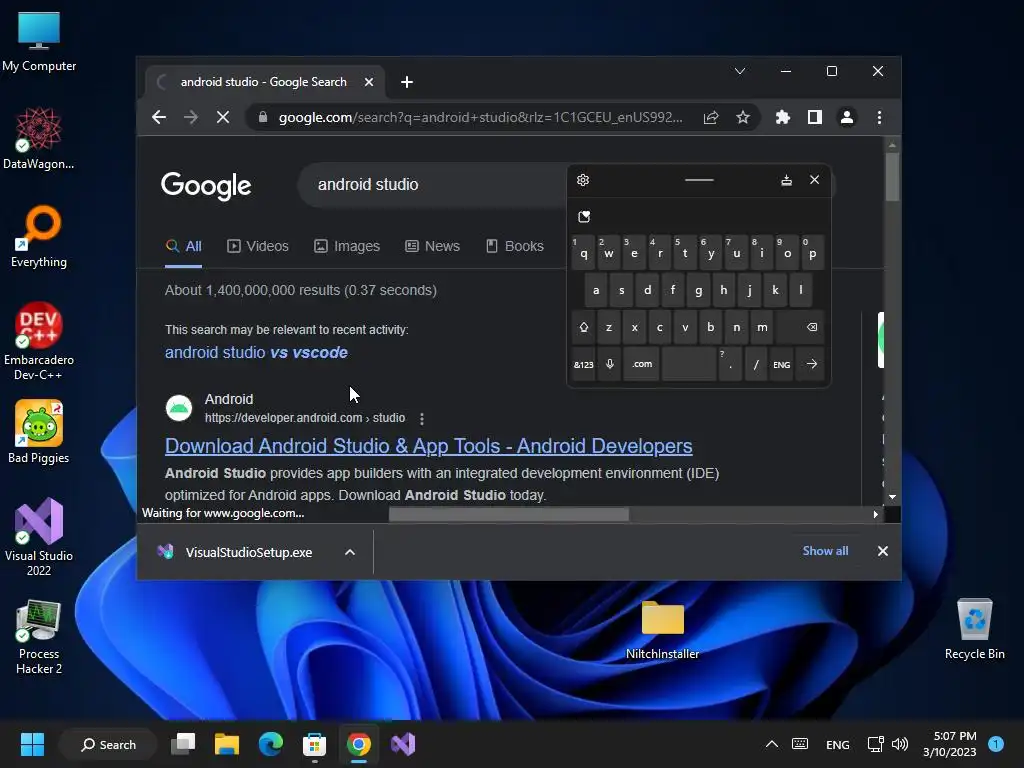Tap the q key
This screenshot has height=768, width=1024.
[x=583, y=253]
